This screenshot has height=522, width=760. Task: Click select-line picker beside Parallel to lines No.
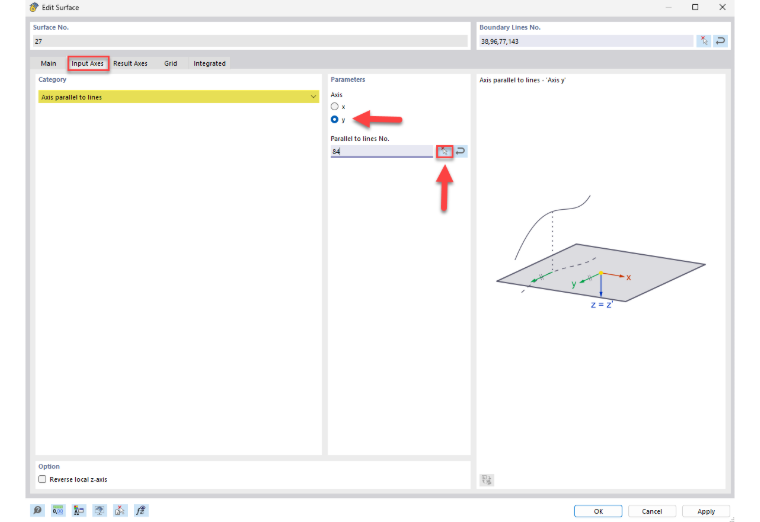(x=444, y=151)
